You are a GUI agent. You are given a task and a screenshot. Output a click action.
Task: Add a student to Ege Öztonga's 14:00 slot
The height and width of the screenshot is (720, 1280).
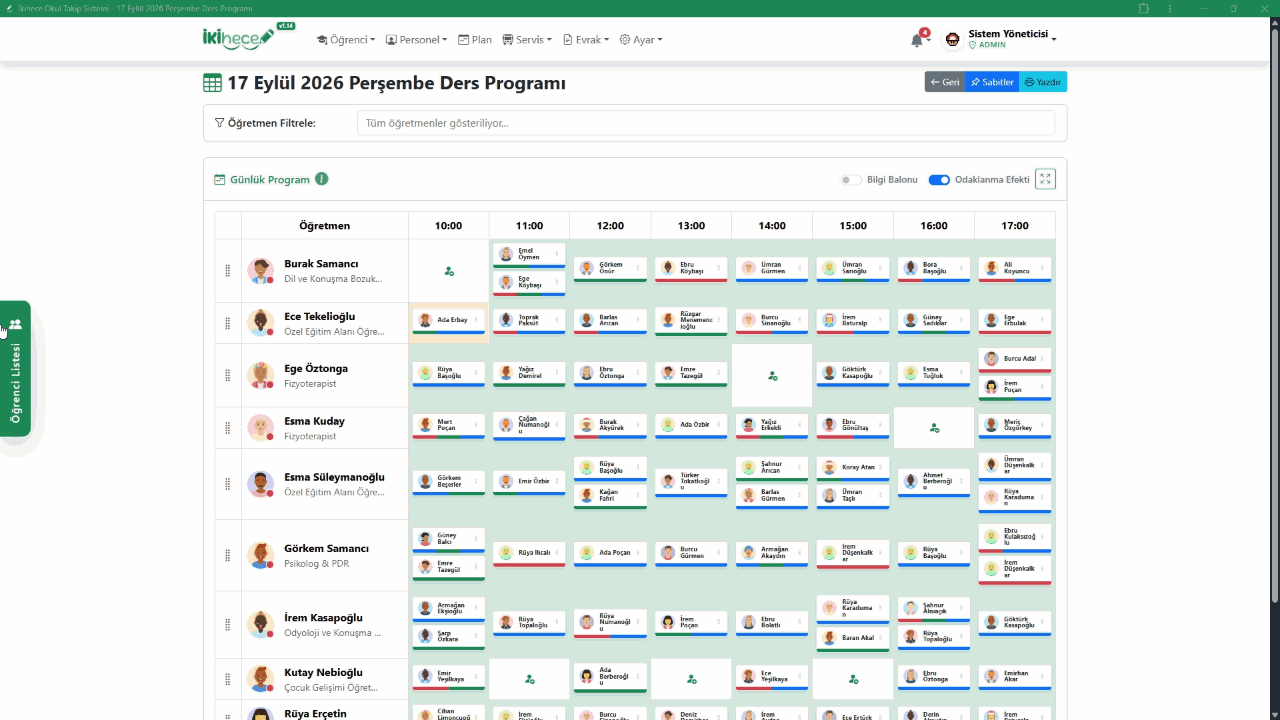click(772, 376)
